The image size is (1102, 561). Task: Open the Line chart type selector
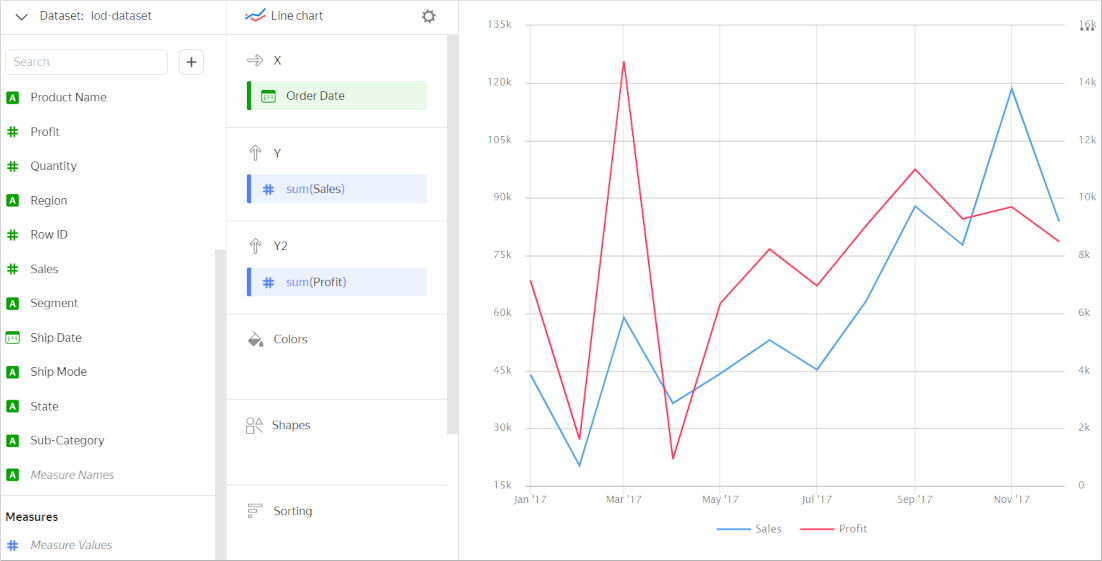pyautogui.click(x=286, y=17)
